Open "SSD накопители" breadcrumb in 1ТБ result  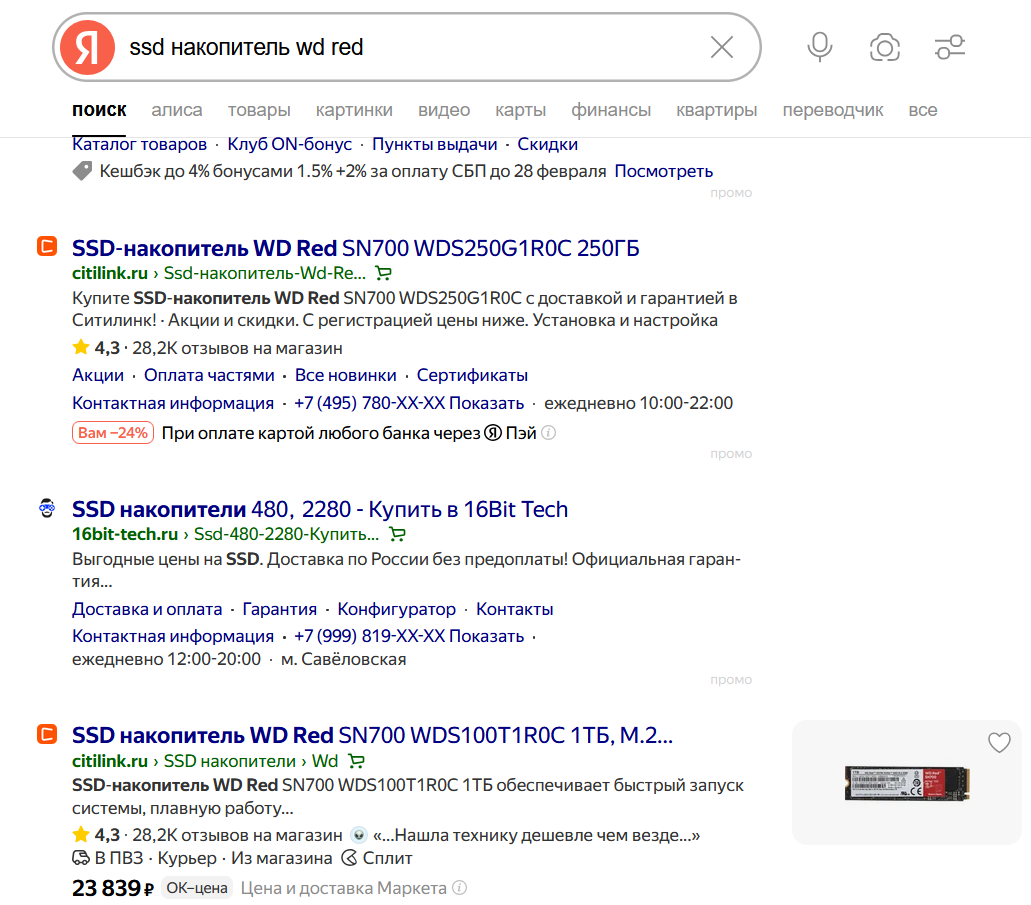[229, 761]
